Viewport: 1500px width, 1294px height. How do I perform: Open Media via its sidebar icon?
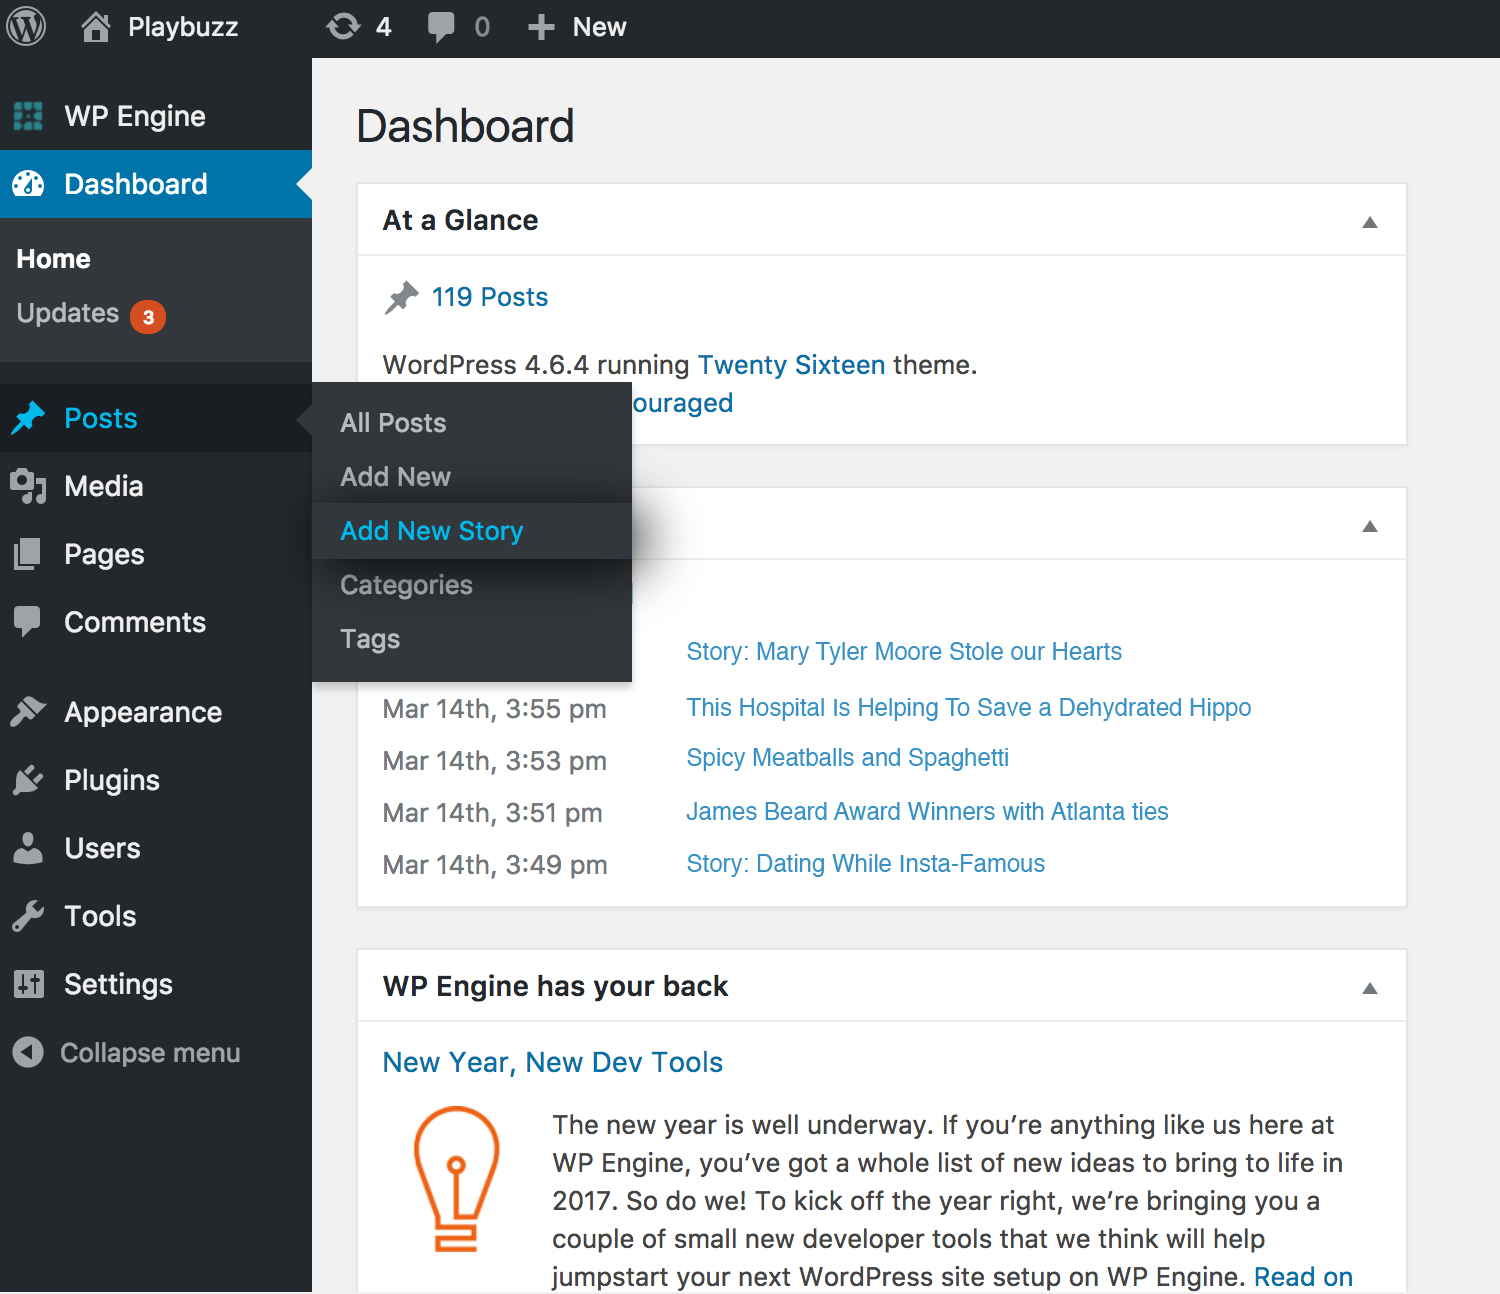coord(28,487)
